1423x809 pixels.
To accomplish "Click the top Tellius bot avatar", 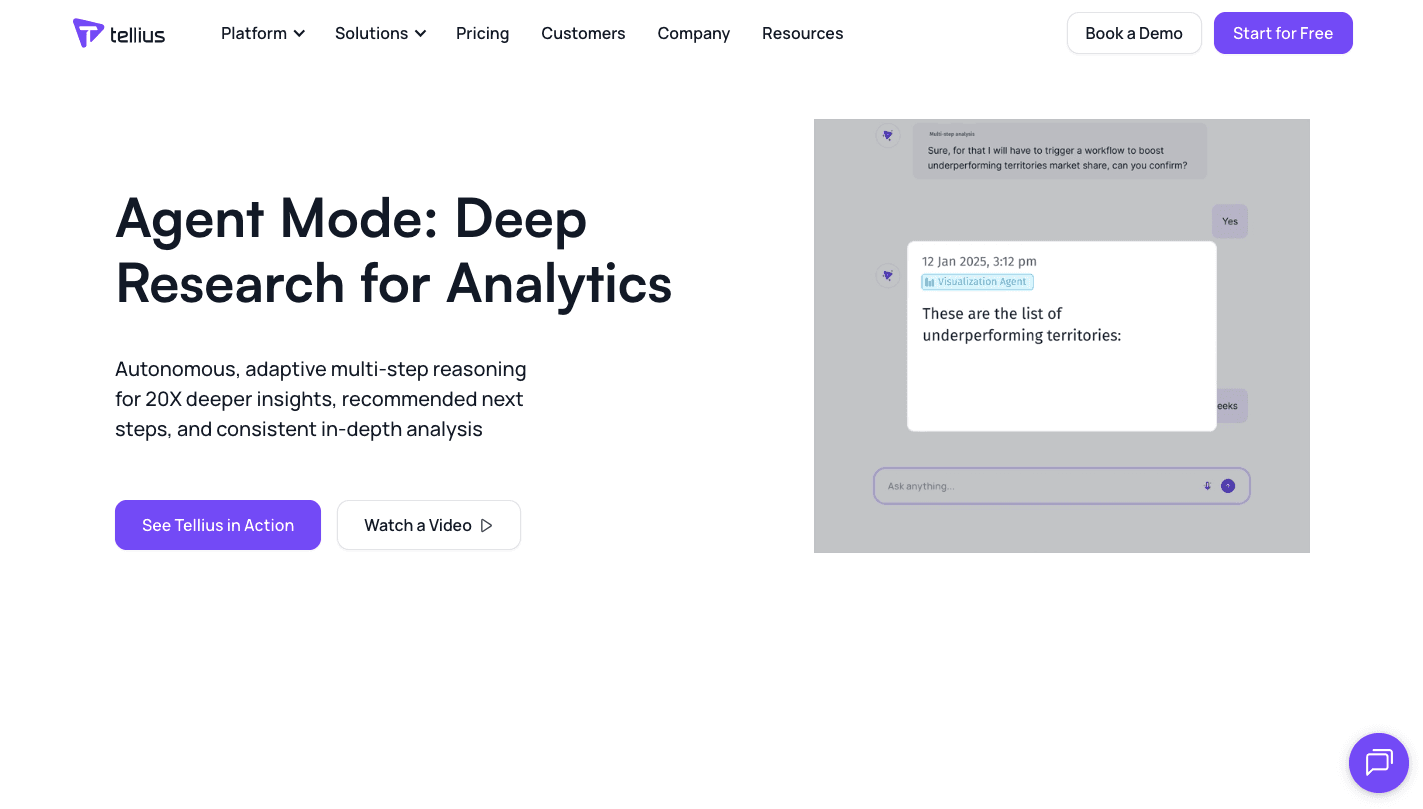I will [887, 136].
